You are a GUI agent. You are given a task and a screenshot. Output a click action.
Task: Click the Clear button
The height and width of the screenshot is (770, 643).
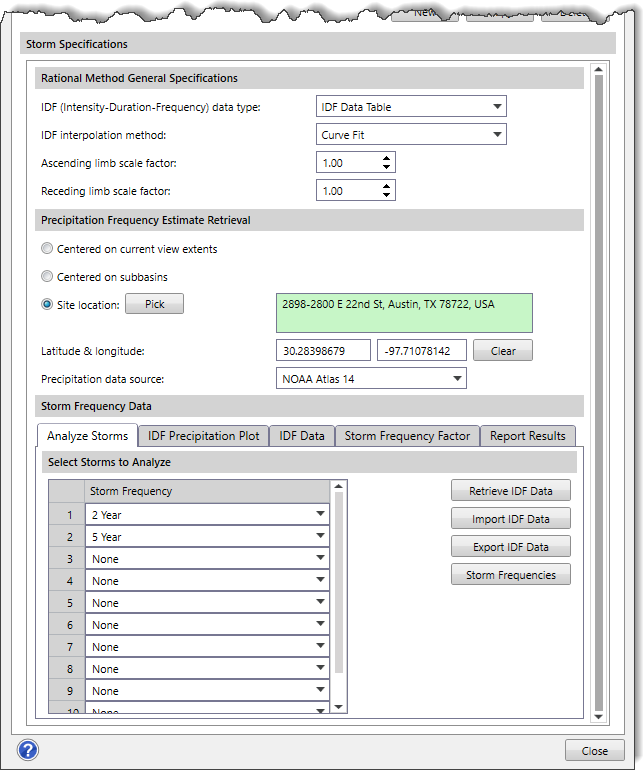503,351
